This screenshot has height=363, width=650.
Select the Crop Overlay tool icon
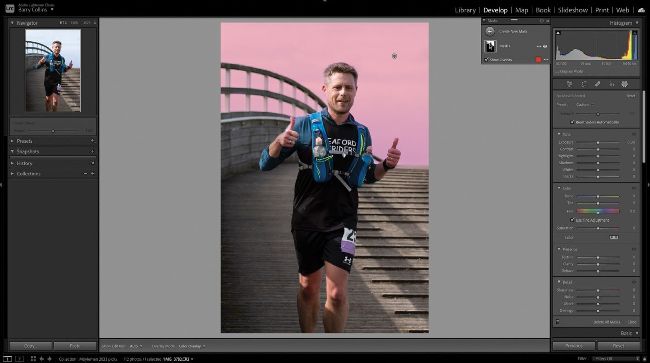pos(584,84)
